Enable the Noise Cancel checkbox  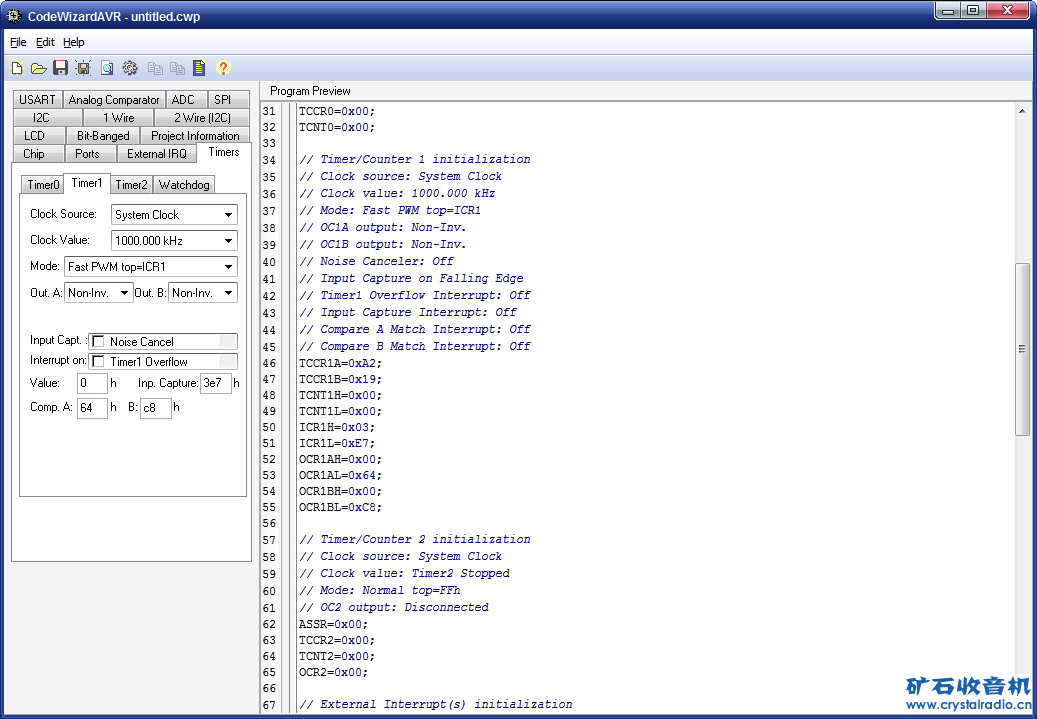98,342
